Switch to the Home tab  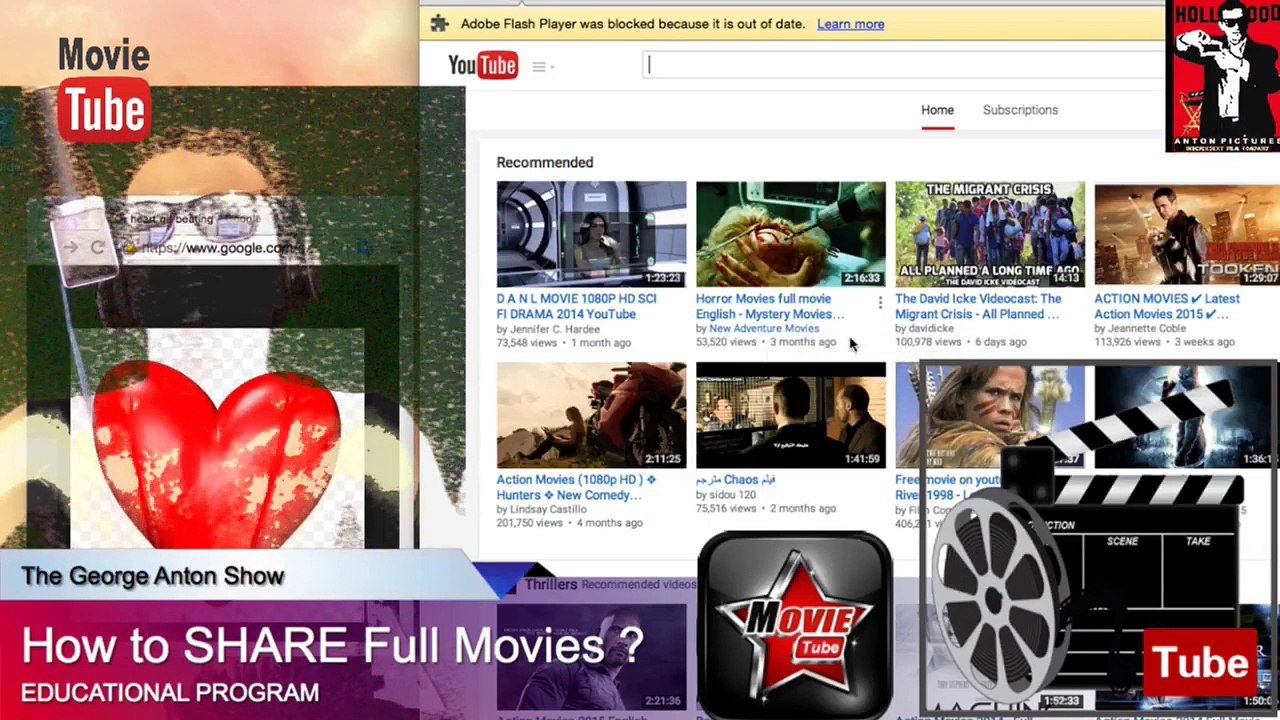937,110
